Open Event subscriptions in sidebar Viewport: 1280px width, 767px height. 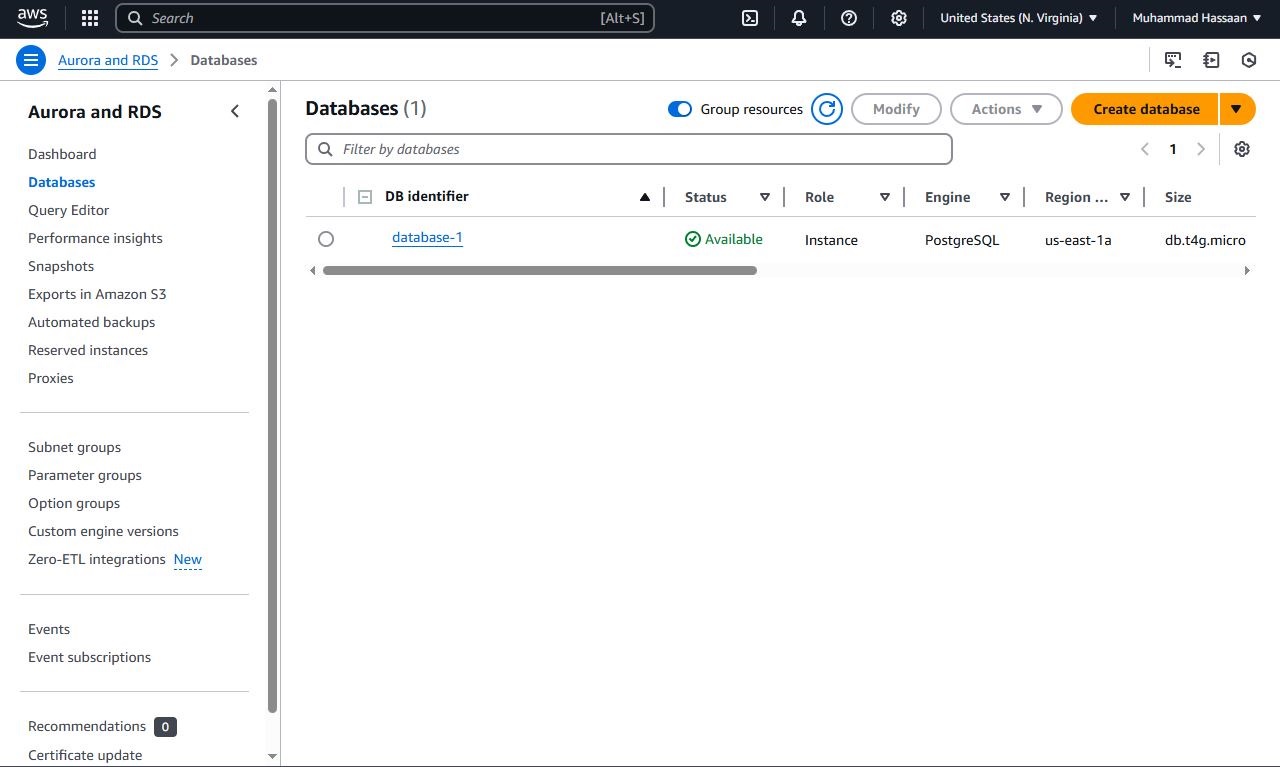tap(89, 657)
